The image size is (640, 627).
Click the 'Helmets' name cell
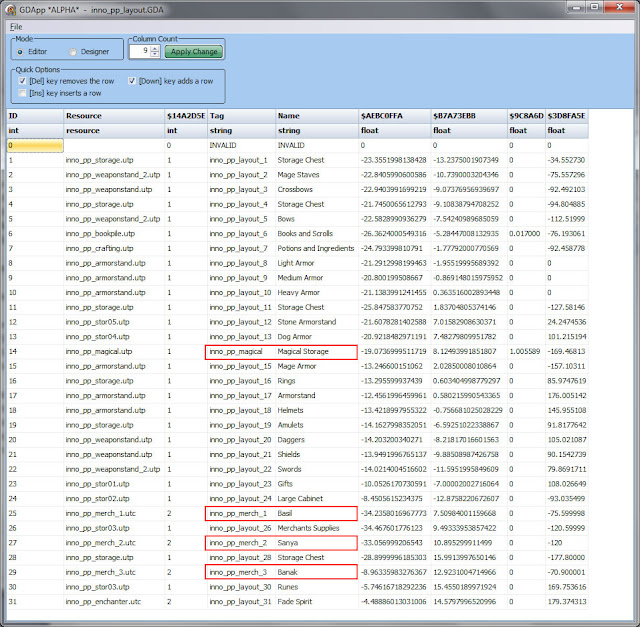(317, 410)
